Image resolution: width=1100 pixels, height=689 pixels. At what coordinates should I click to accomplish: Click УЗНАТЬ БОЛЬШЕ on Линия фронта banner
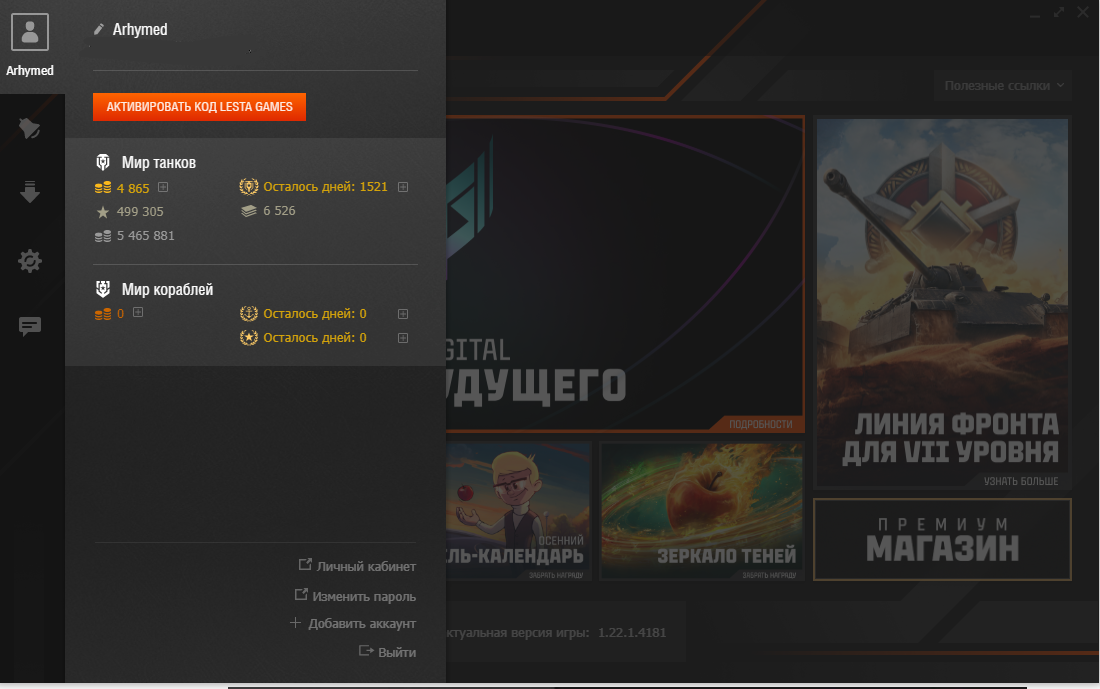pyautogui.click(x=1021, y=481)
